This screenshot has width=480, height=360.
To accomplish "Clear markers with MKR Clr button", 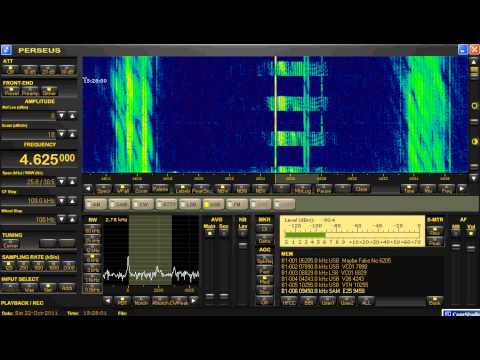I will 264,229.
